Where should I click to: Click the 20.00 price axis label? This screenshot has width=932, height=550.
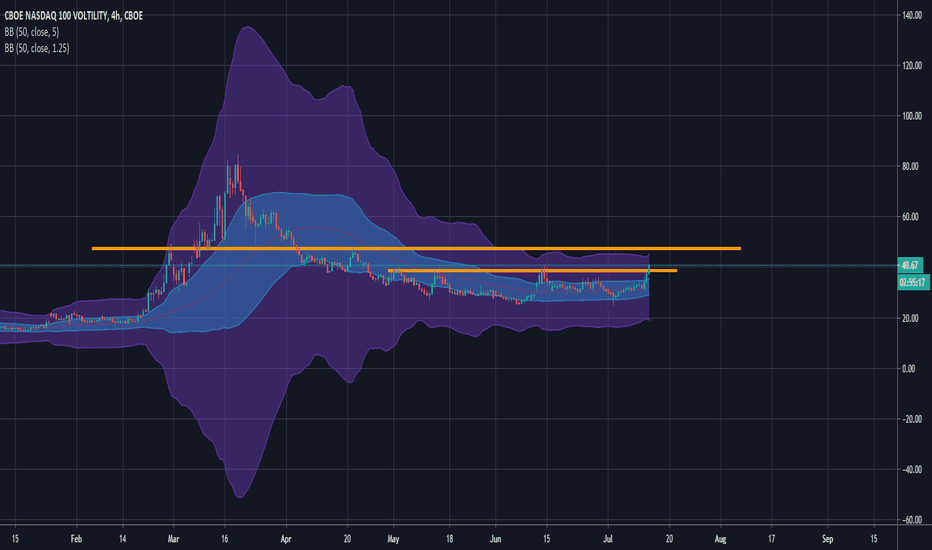(x=910, y=318)
